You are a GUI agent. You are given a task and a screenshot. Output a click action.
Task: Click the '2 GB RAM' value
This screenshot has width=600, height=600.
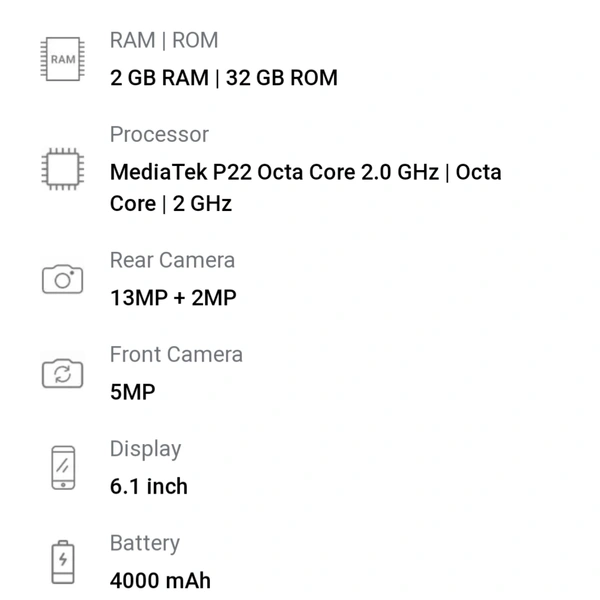coord(158,78)
